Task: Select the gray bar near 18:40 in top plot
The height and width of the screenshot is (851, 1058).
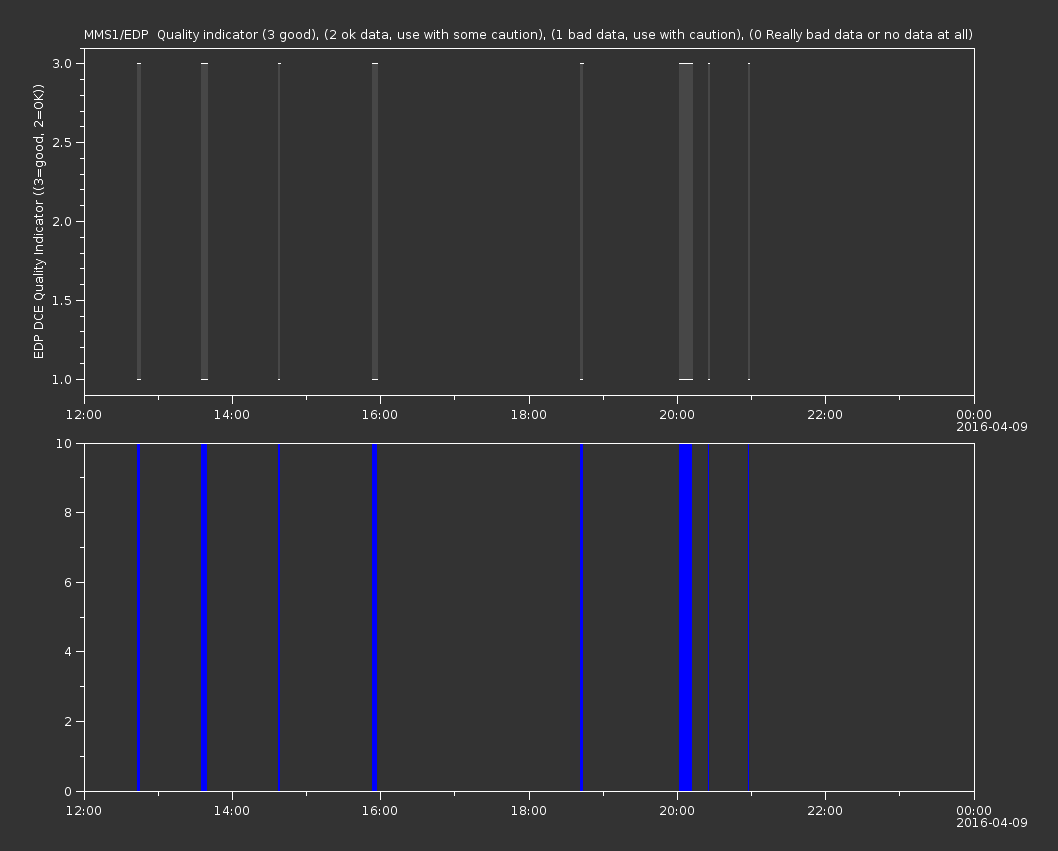Action: tap(582, 221)
